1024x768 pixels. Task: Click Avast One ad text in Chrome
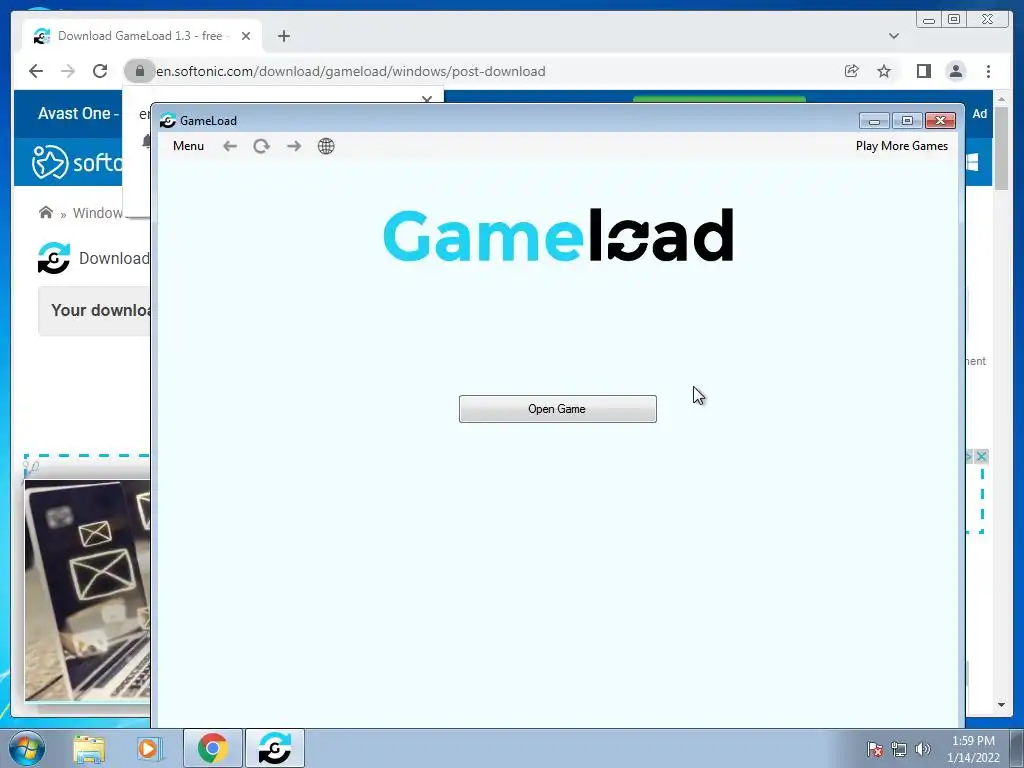pos(78,114)
